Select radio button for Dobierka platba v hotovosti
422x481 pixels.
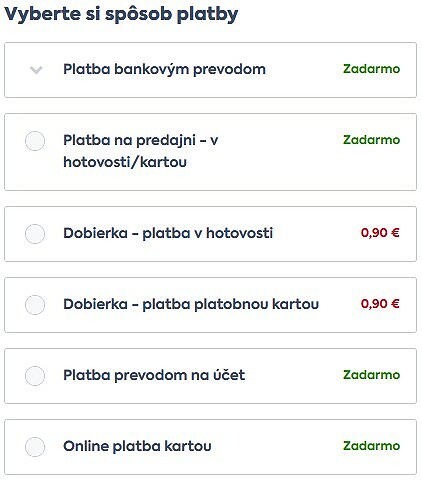[35, 234]
